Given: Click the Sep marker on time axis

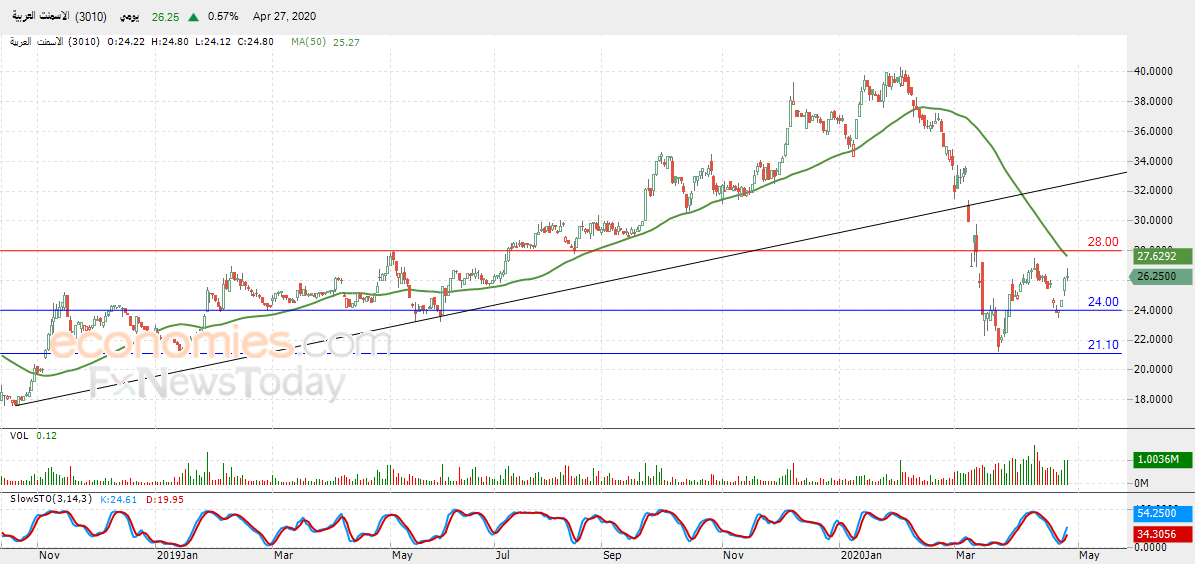Looking at the screenshot, I should (x=612, y=556).
